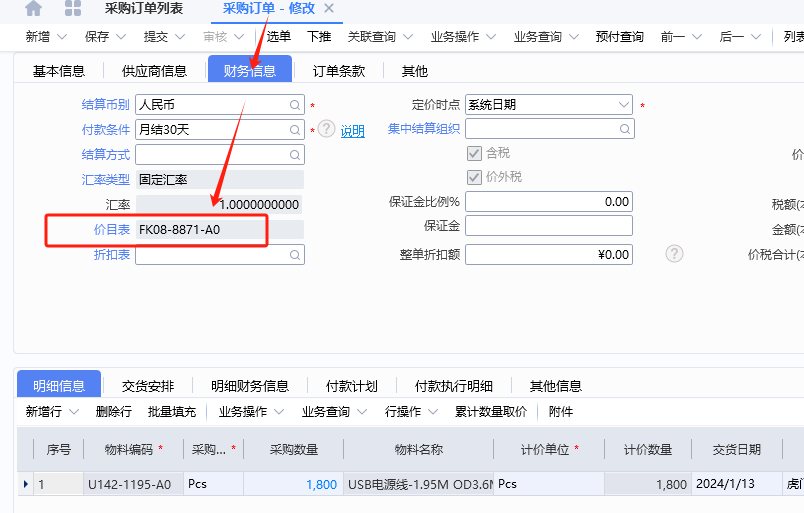Expand the 前一 dropdown arrow
804x513 pixels.
697,37
